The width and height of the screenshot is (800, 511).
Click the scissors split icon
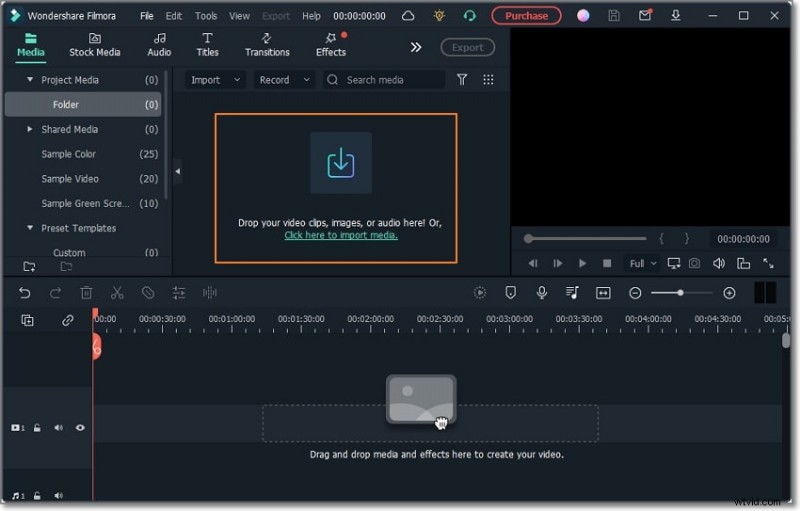tap(117, 293)
